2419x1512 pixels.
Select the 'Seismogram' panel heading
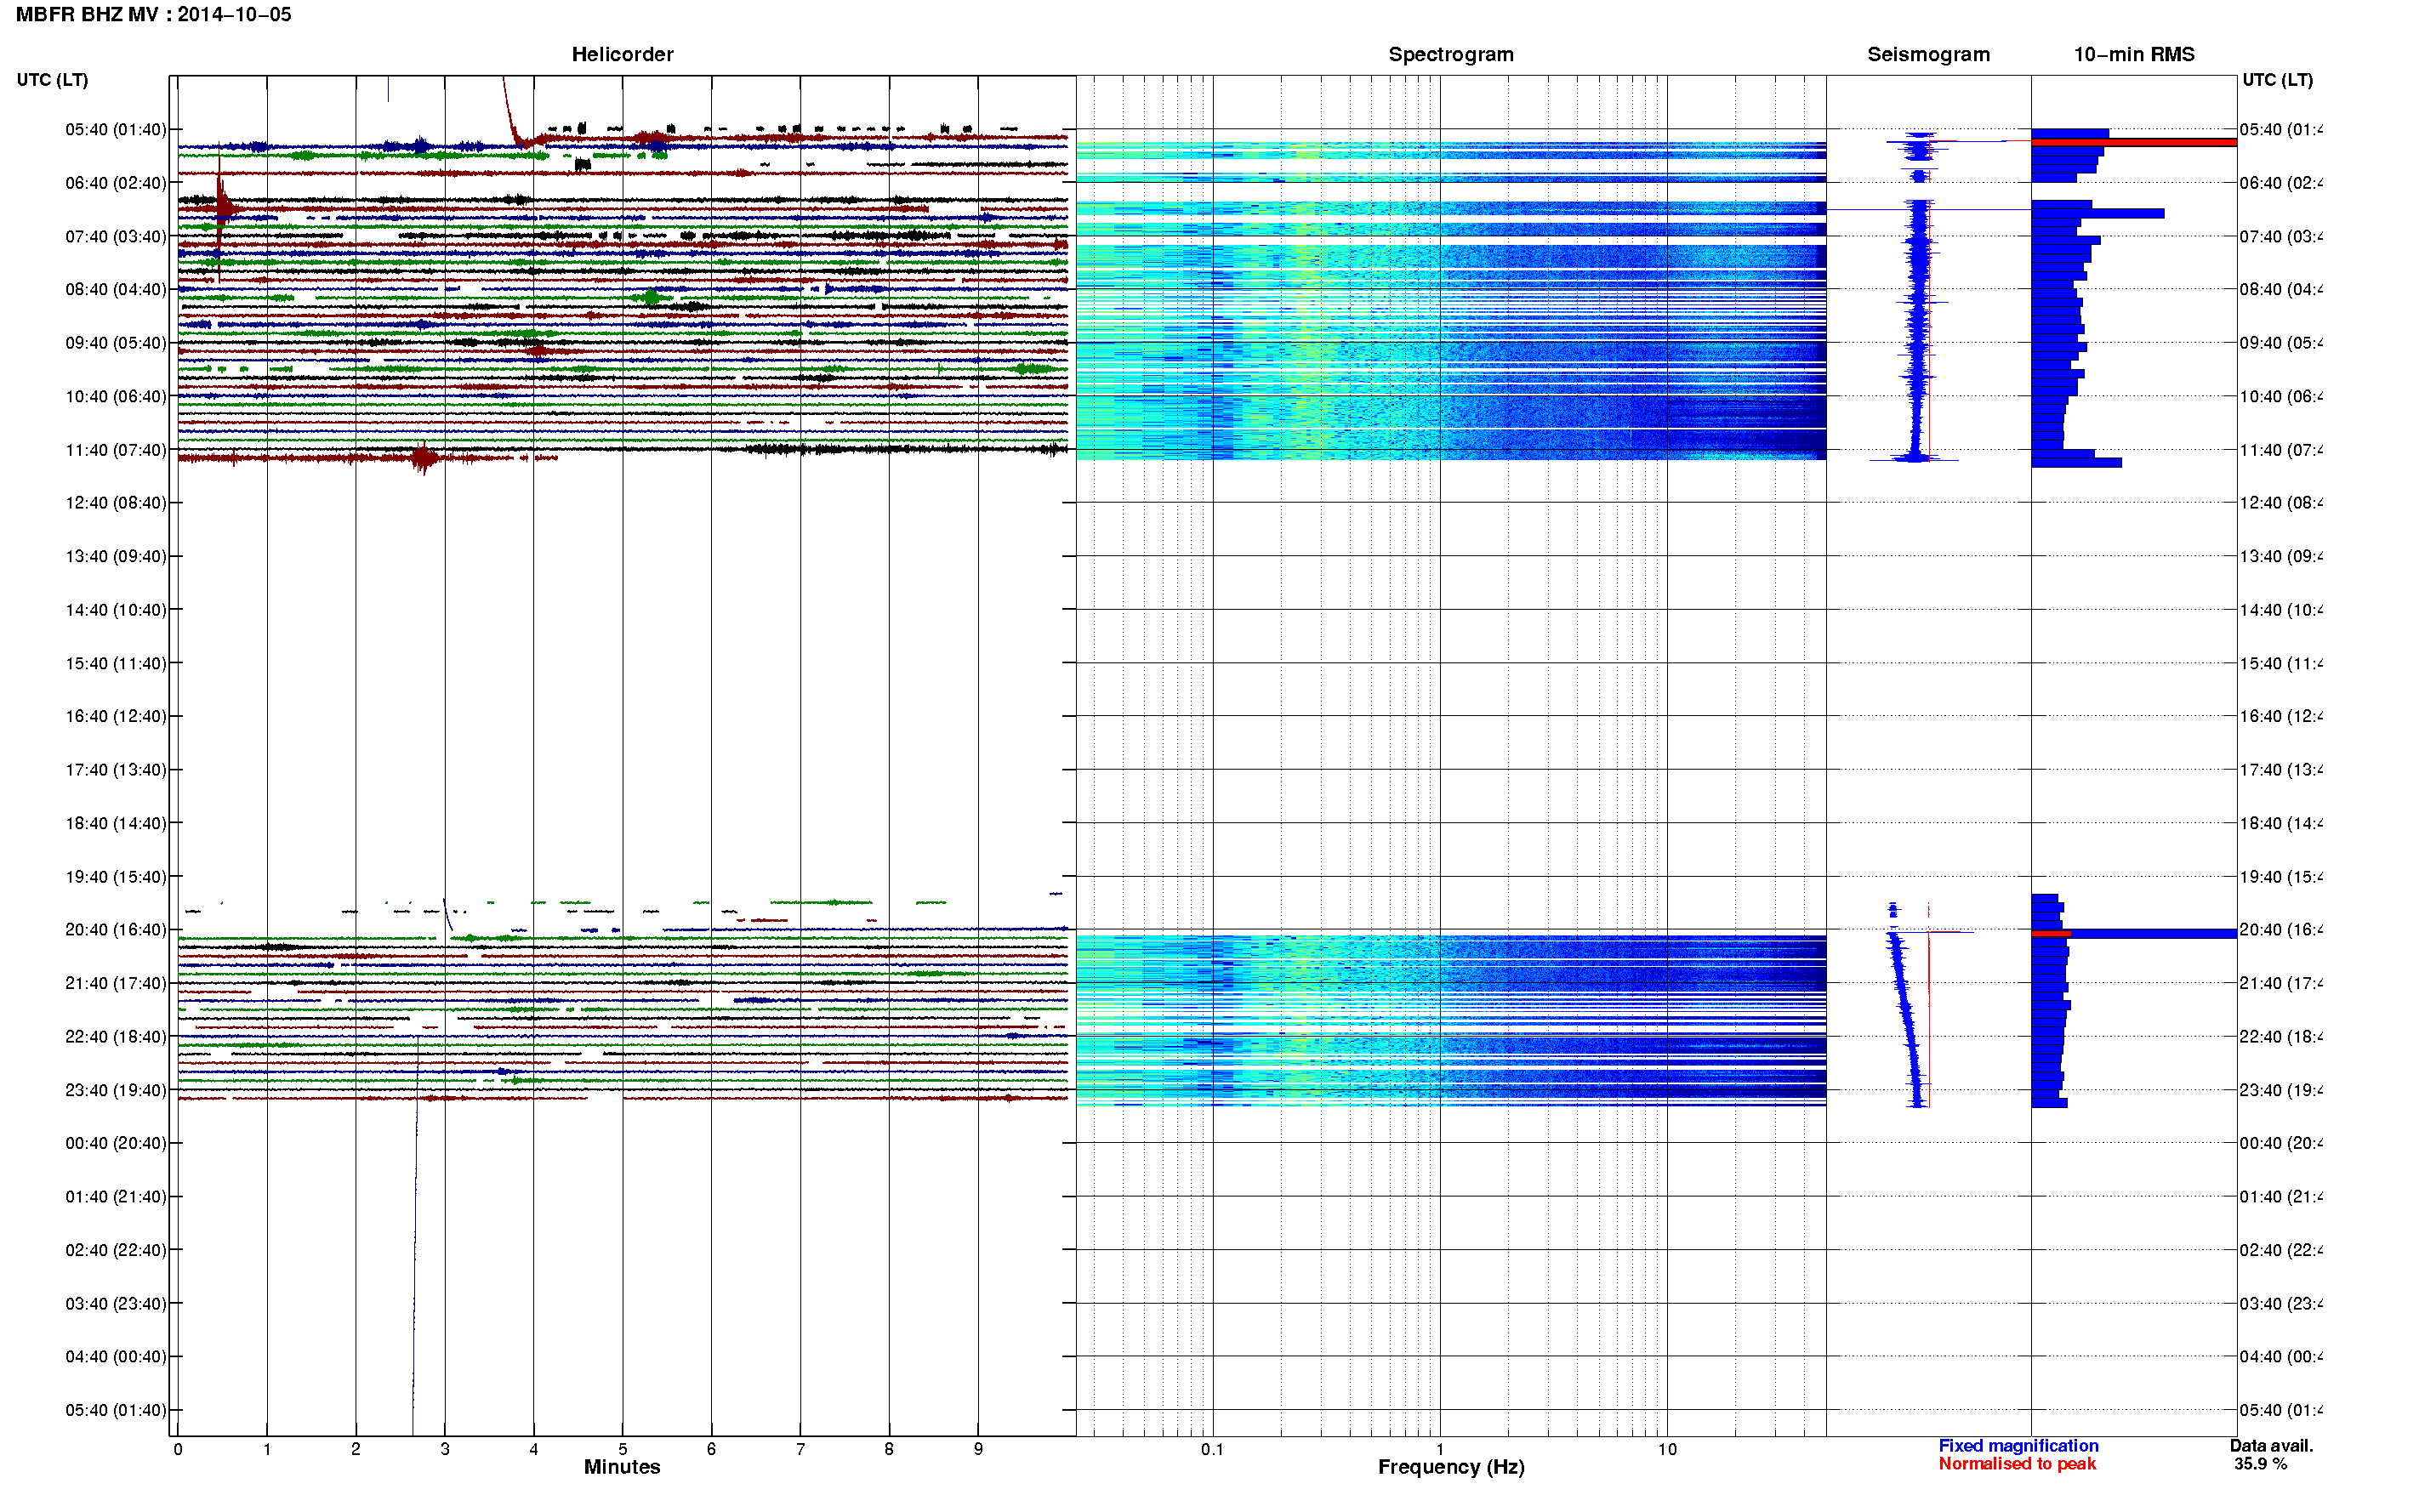point(1928,54)
